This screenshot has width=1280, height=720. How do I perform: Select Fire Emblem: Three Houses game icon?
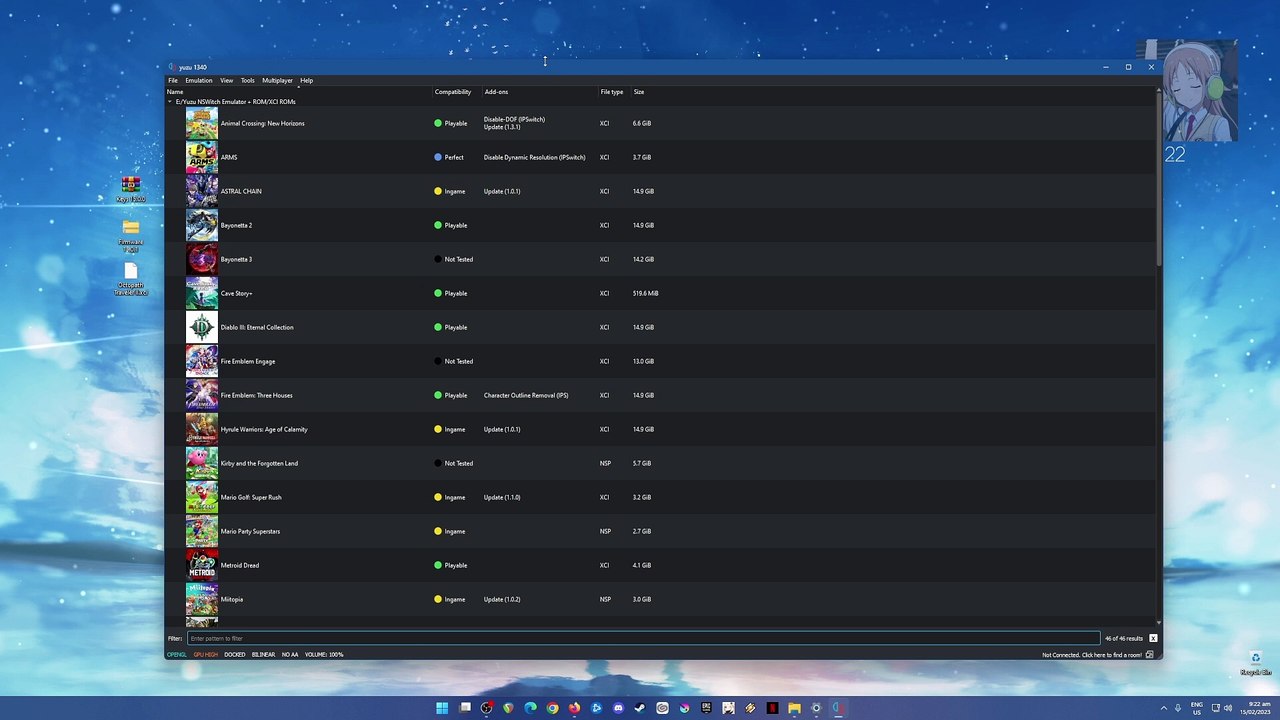coord(201,395)
